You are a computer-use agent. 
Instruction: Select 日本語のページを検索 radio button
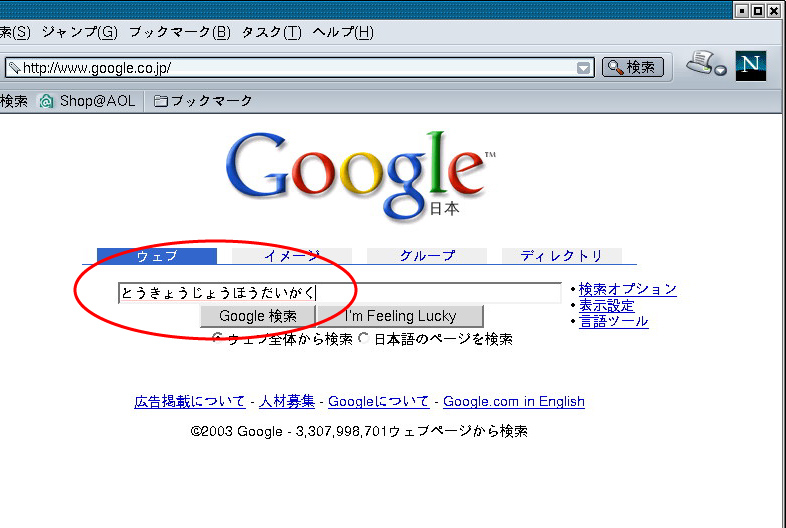pos(364,338)
